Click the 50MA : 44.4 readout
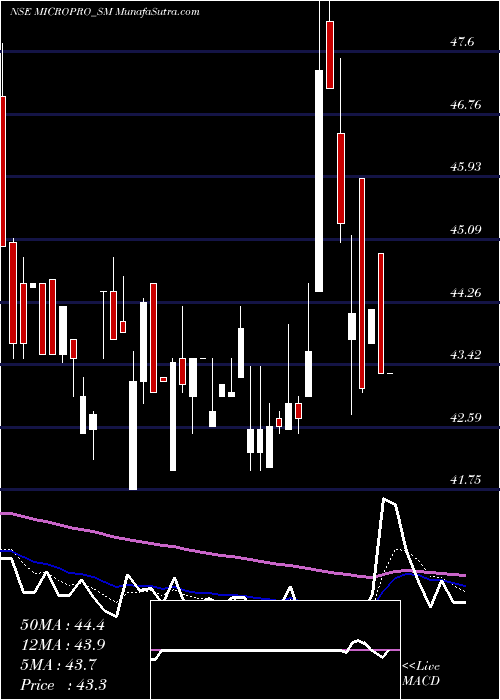The image size is (500, 700). tap(62, 625)
